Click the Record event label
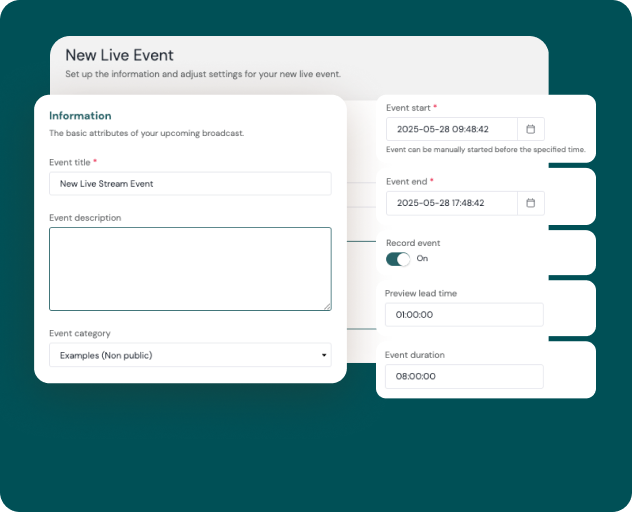Screen dimensions: 632x512 (x=413, y=243)
